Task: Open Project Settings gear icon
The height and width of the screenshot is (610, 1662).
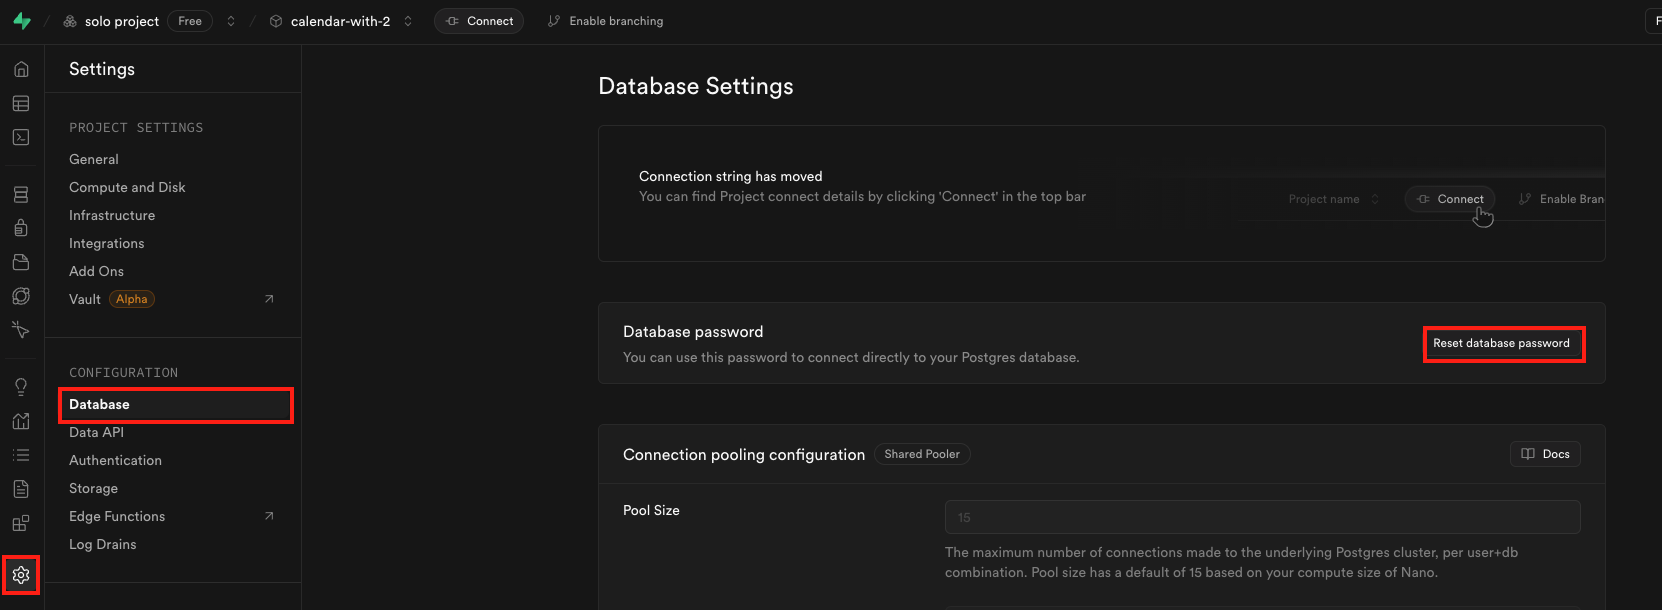Action: (x=21, y=575)
